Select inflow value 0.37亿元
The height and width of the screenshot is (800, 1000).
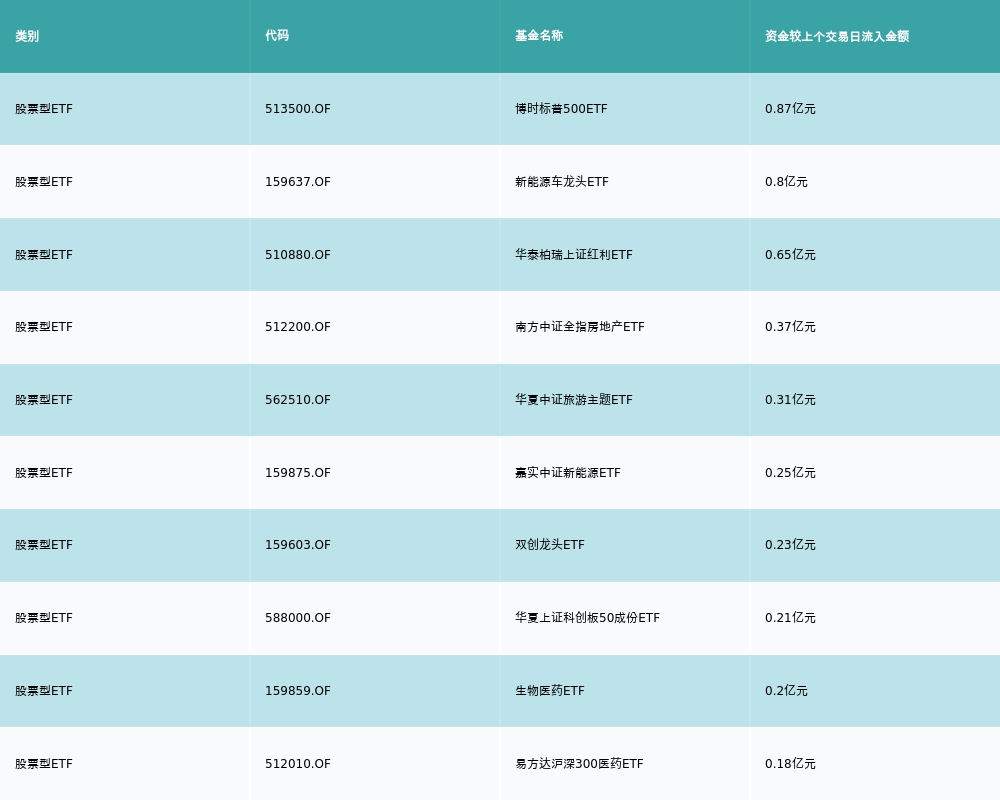(x=790, y=327)
